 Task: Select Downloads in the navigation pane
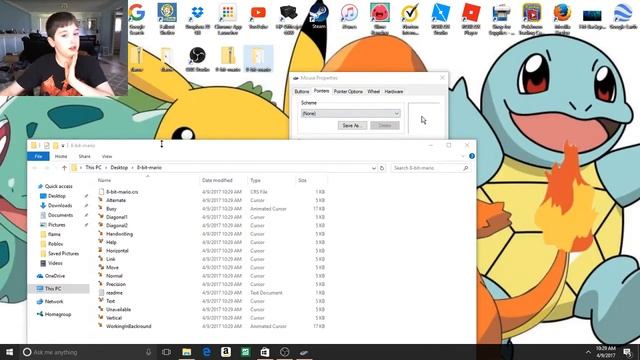60,206
